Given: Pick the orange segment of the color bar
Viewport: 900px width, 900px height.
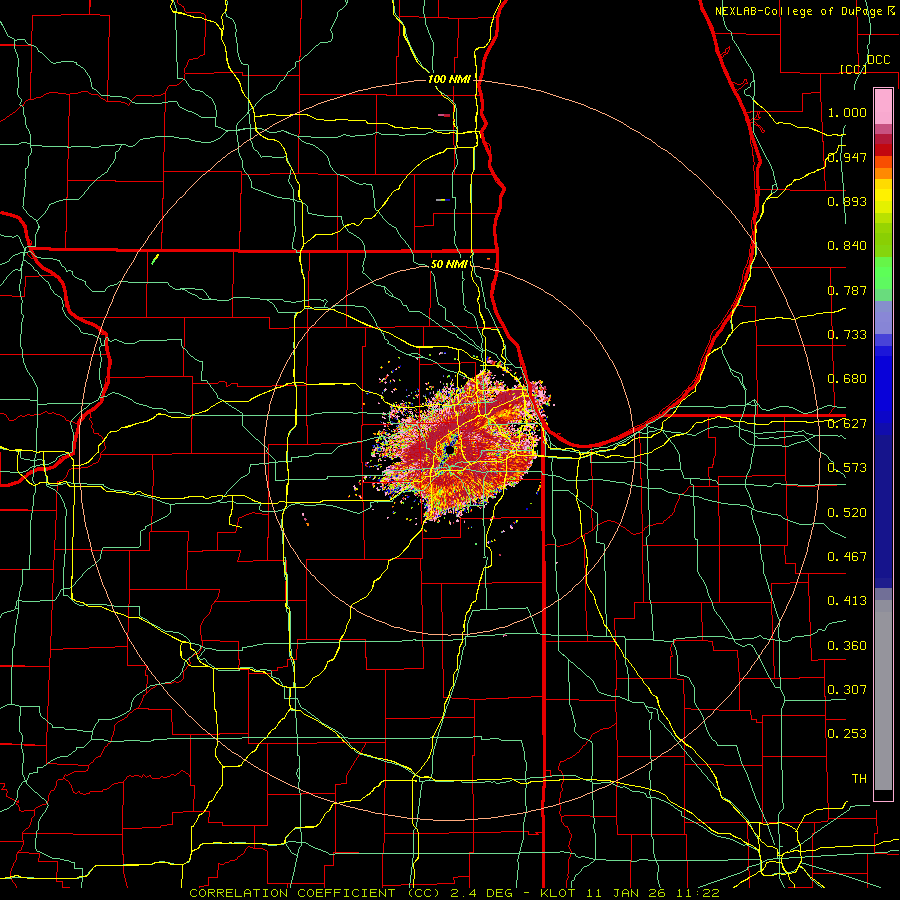Looking at the screenshot, I should tap(883, 173).
